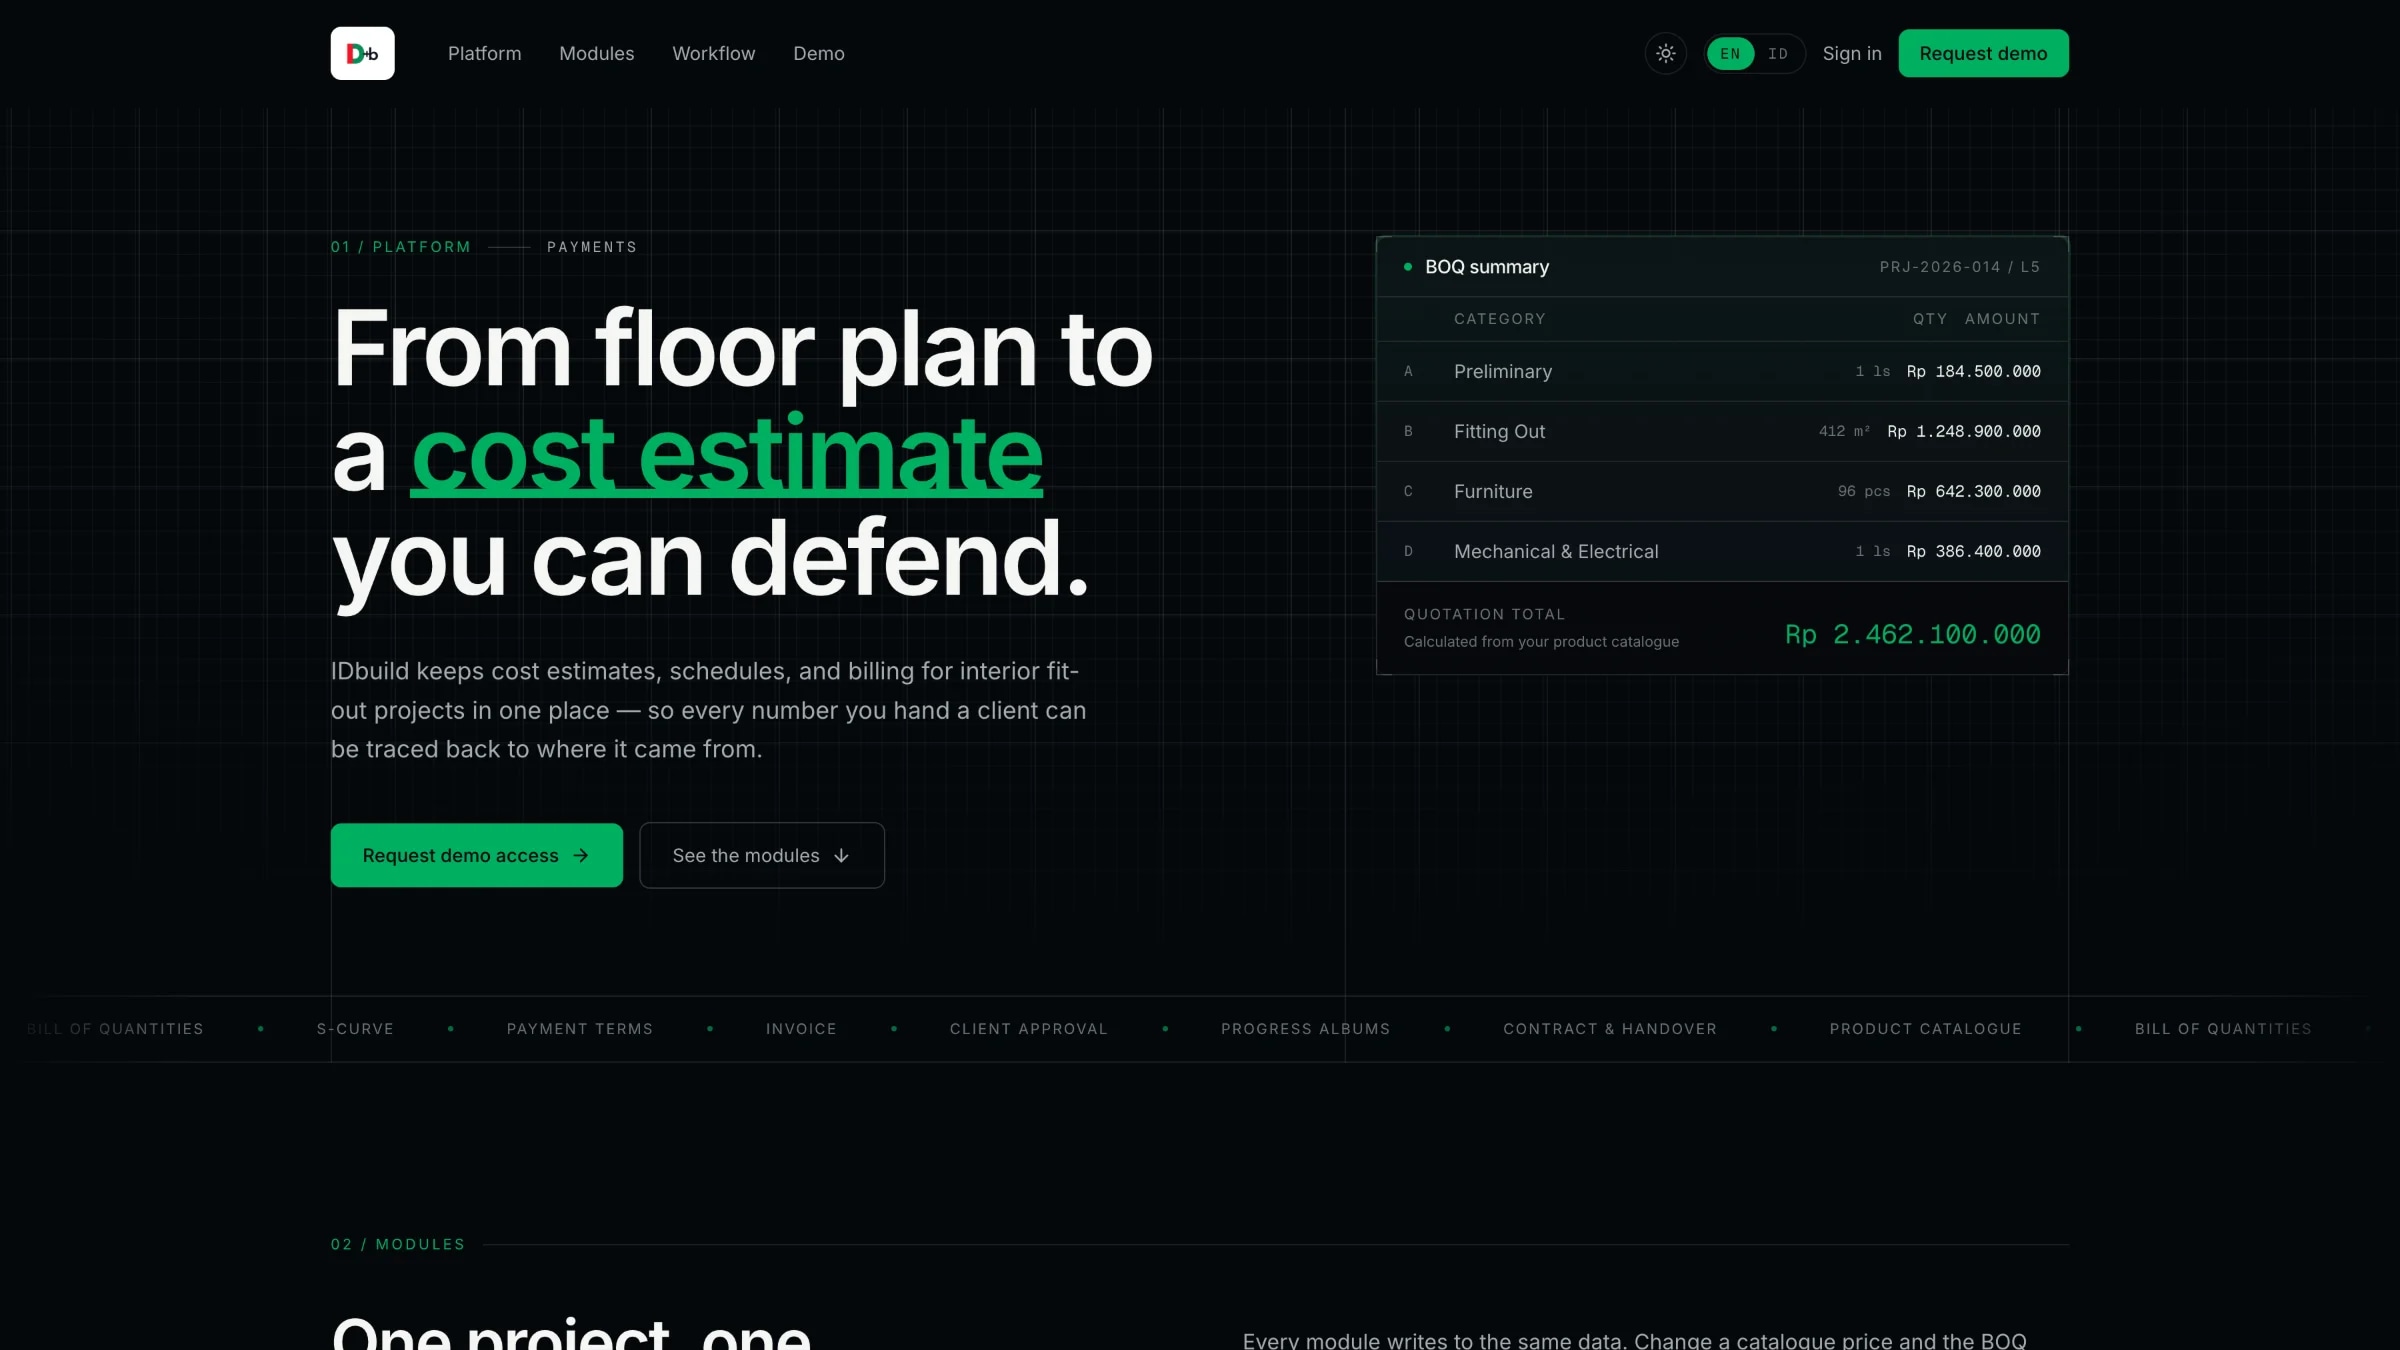Select the Mechanical & Electrical row

tap(1722, 551)
